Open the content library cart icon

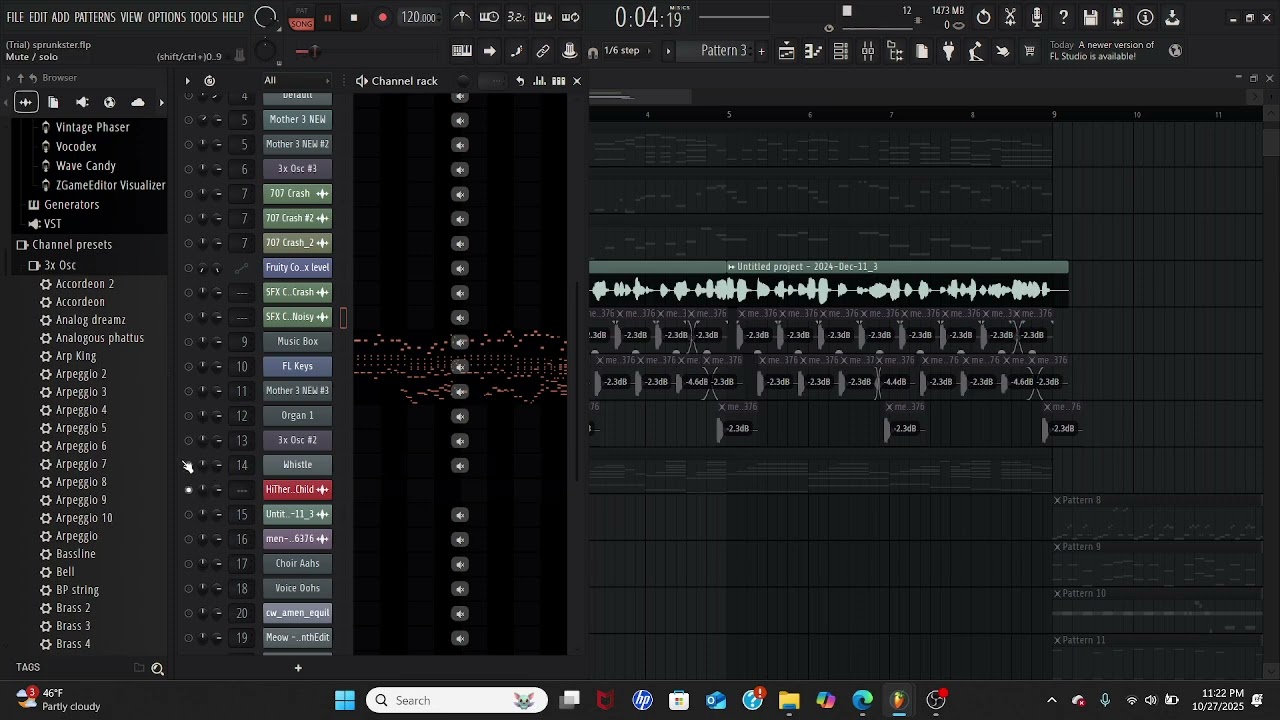[x=1029, y=51]
